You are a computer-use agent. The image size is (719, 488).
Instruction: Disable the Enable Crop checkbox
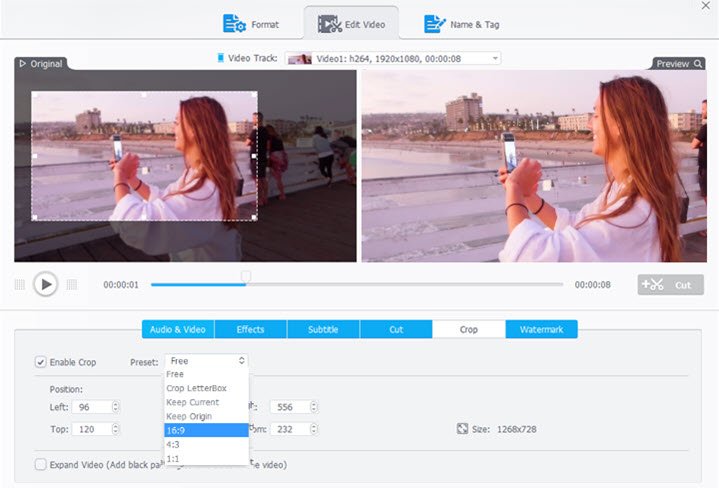pyautogui.click(x=41, y=361)
